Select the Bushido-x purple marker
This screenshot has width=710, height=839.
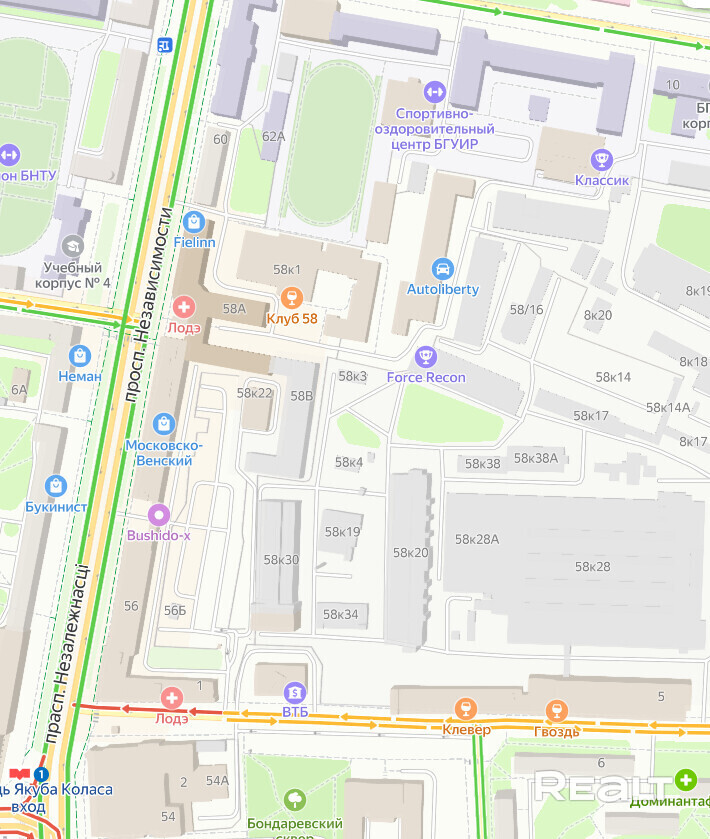click(158, 515)
